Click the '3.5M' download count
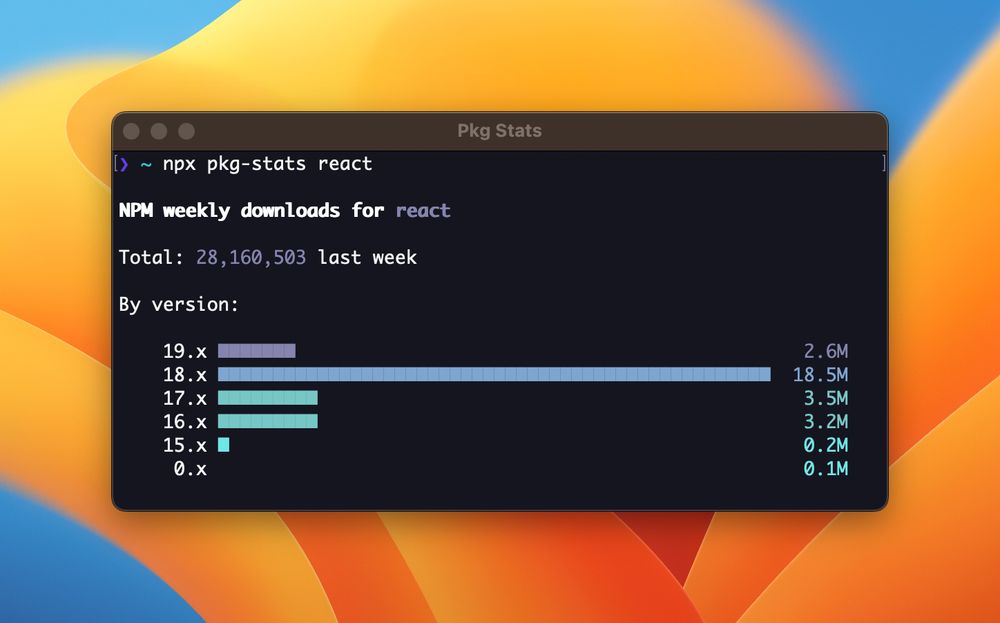The width and height of the screenshot is (1000, 623). tap(825, 399)
